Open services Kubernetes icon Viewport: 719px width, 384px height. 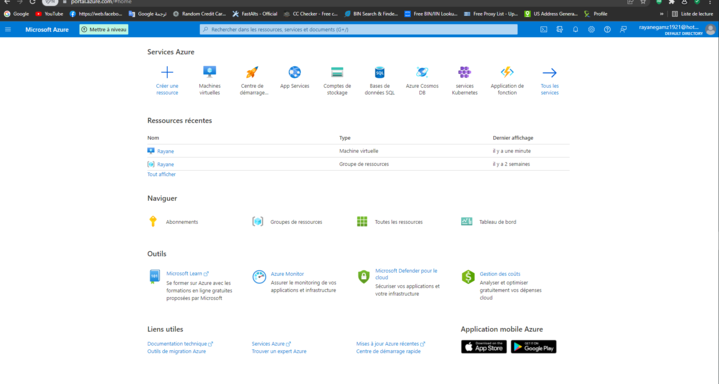pos(465,72)
